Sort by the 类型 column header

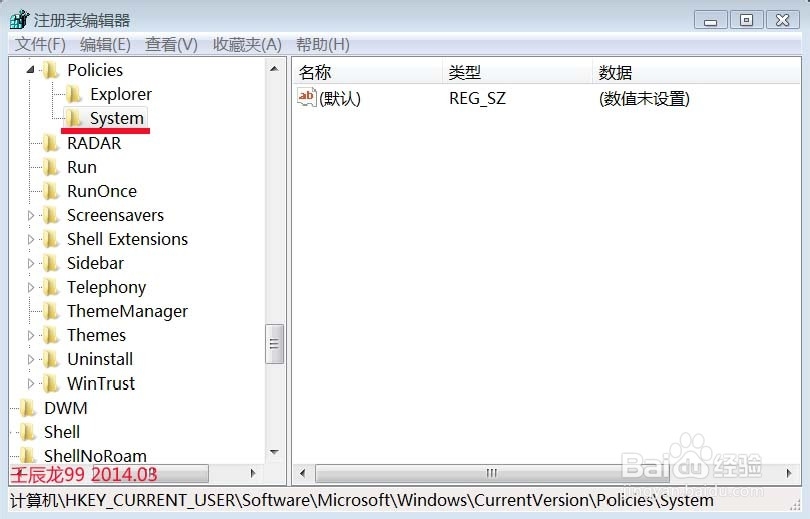tap(518, 72)
